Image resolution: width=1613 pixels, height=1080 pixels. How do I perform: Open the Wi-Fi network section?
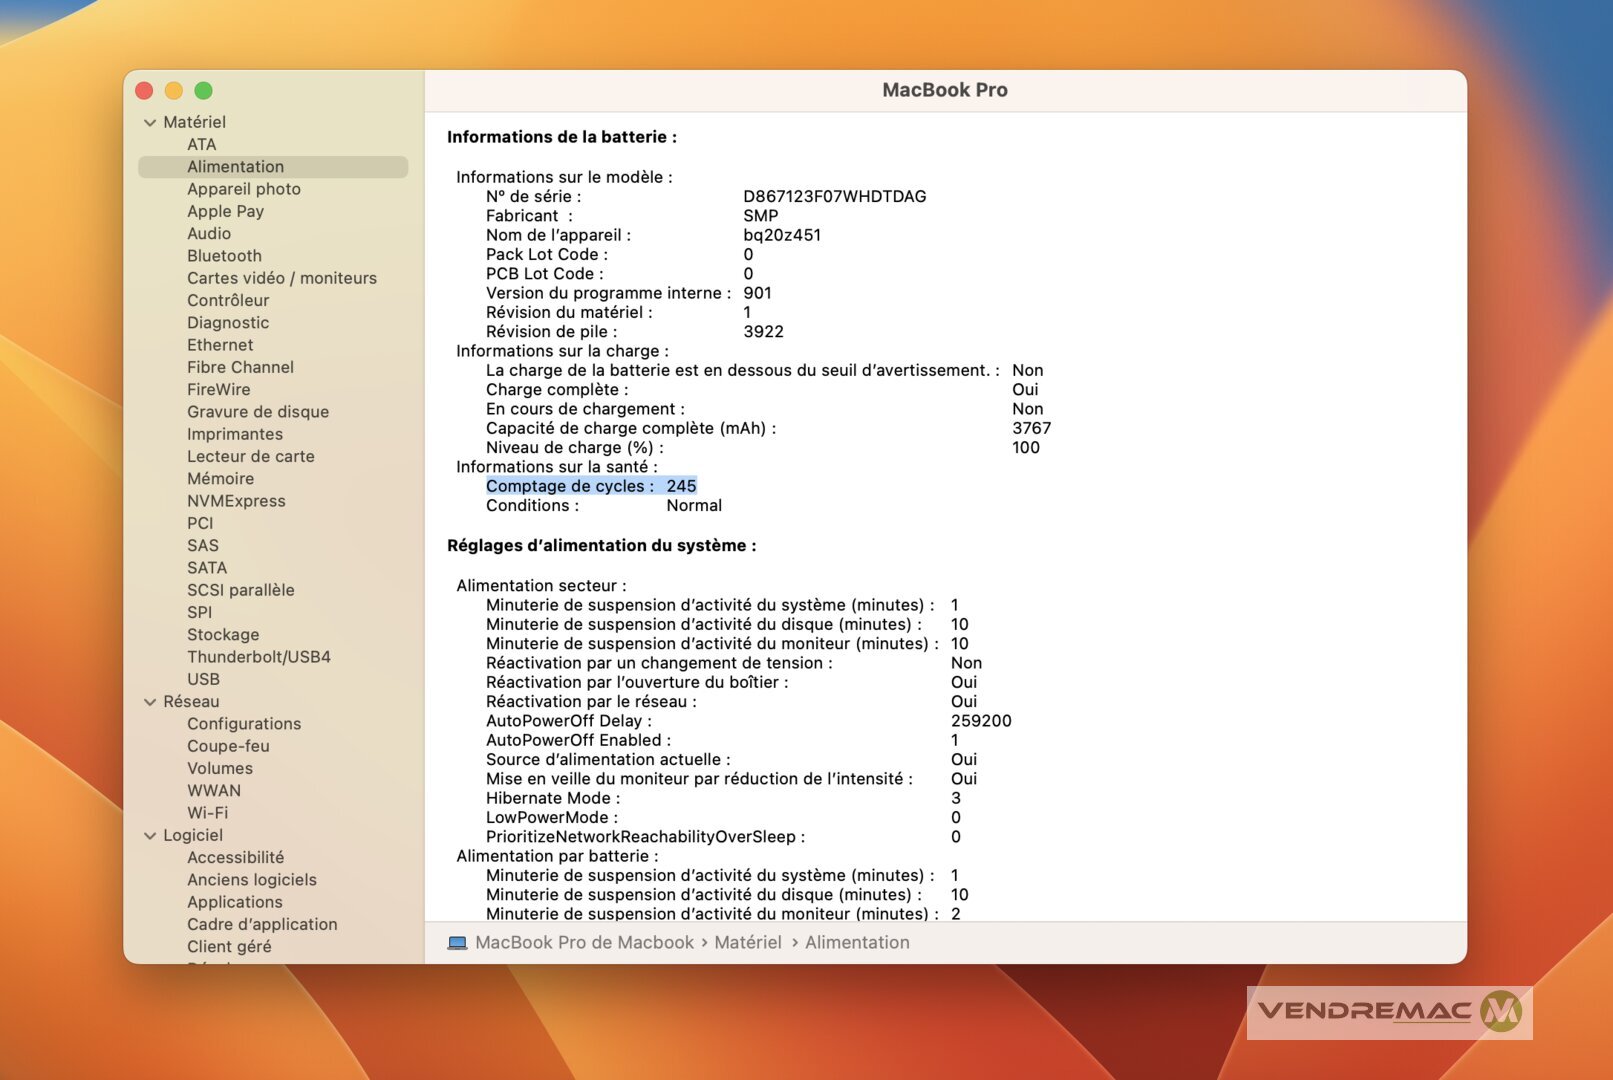207,813
